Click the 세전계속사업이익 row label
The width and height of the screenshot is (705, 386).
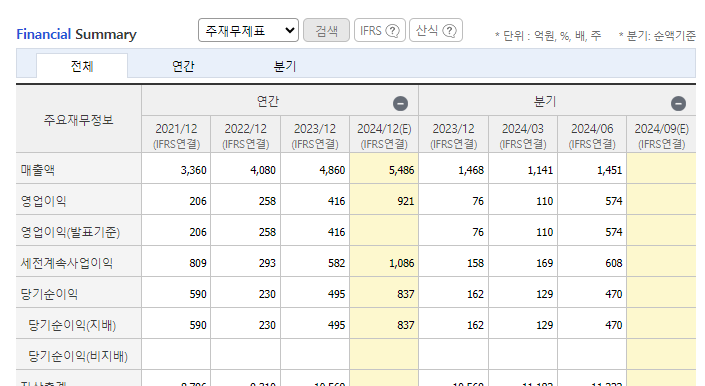(67, 263)
